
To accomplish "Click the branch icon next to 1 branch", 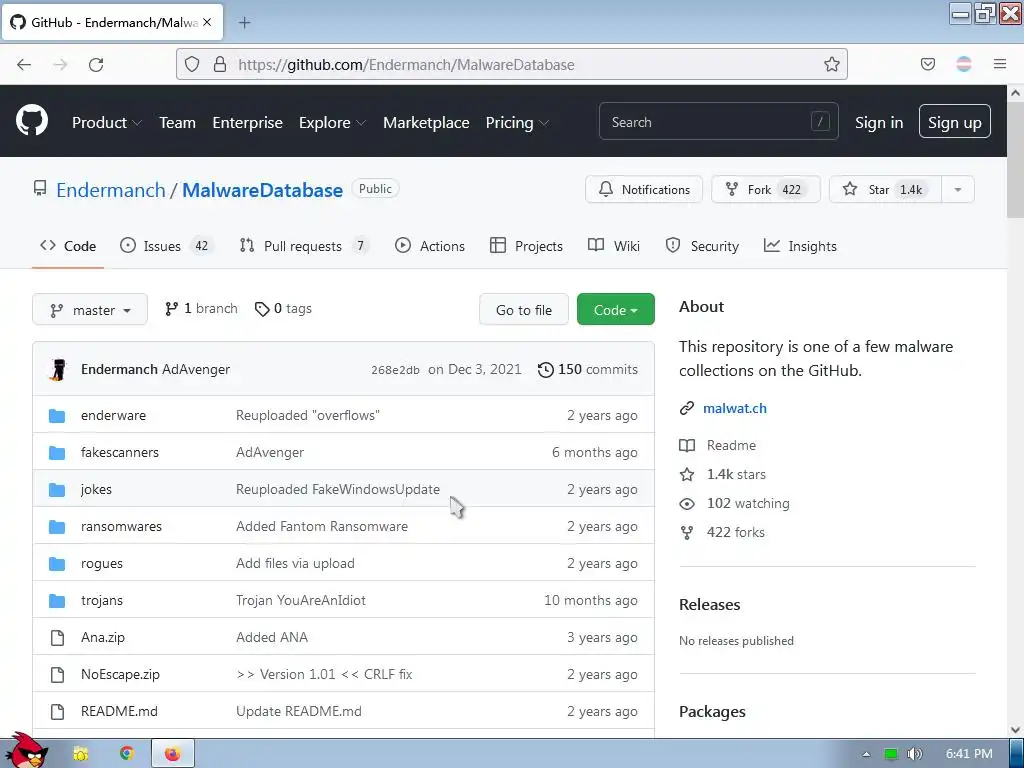I will click(x=171, y=309).
